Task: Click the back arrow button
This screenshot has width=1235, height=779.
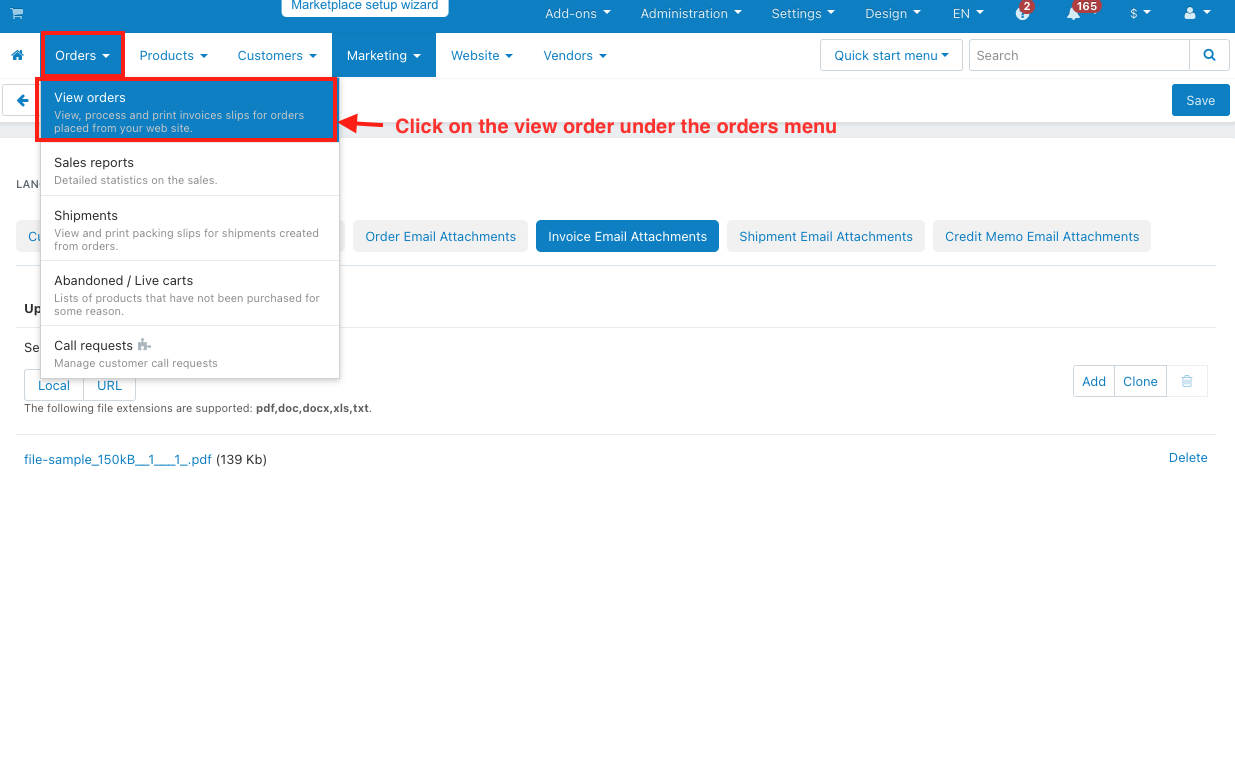Action: (22, 100)
